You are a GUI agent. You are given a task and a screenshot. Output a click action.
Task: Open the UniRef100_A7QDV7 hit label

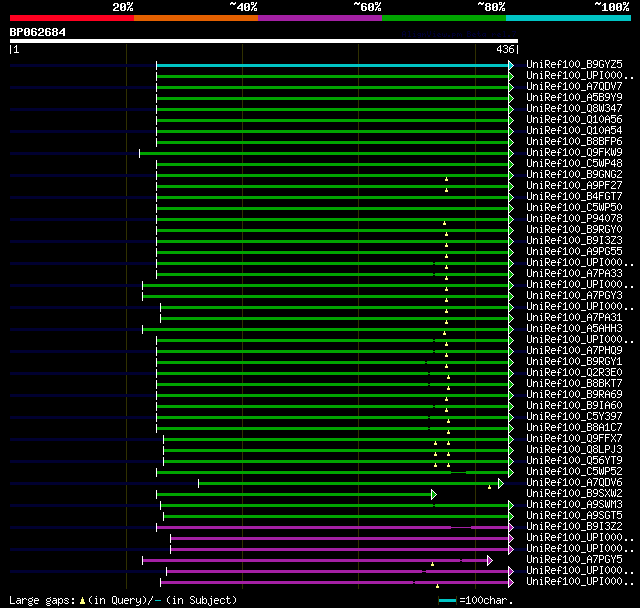[574, 87]
